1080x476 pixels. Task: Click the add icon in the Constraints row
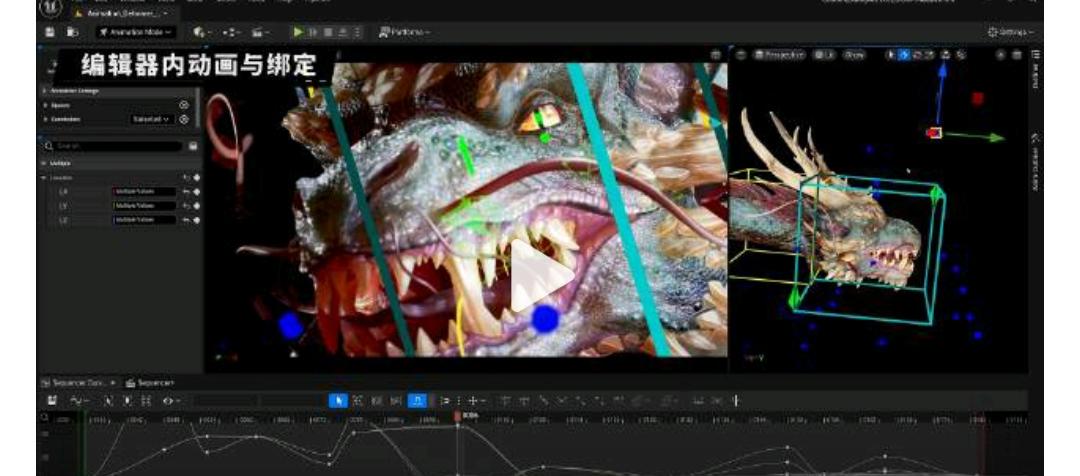tap(184, 119)
